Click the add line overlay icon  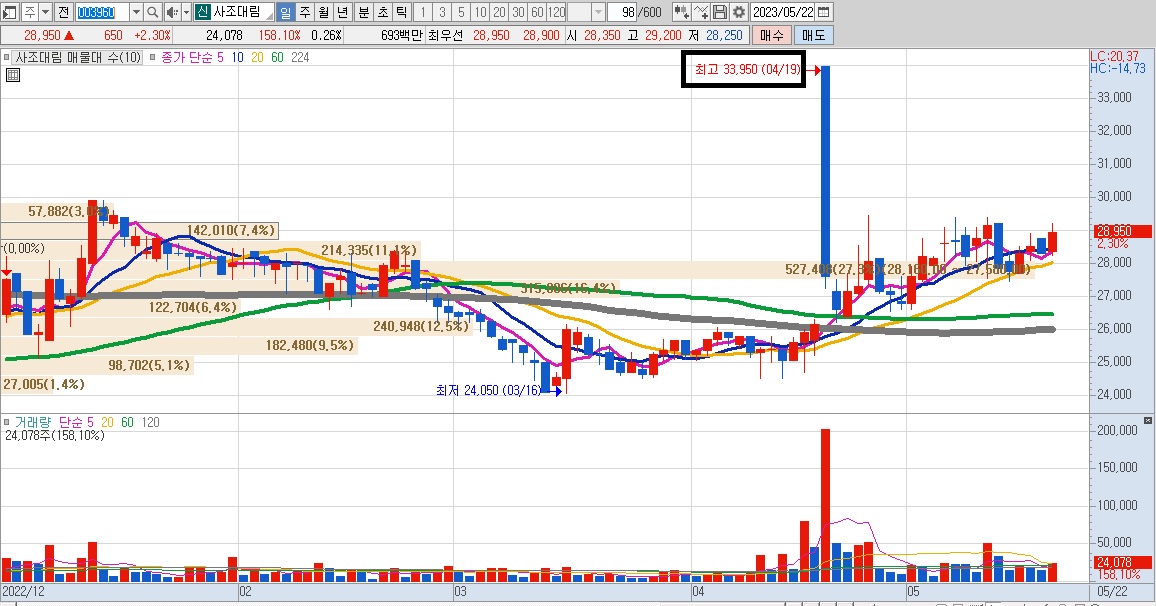(x=701, y=12)
